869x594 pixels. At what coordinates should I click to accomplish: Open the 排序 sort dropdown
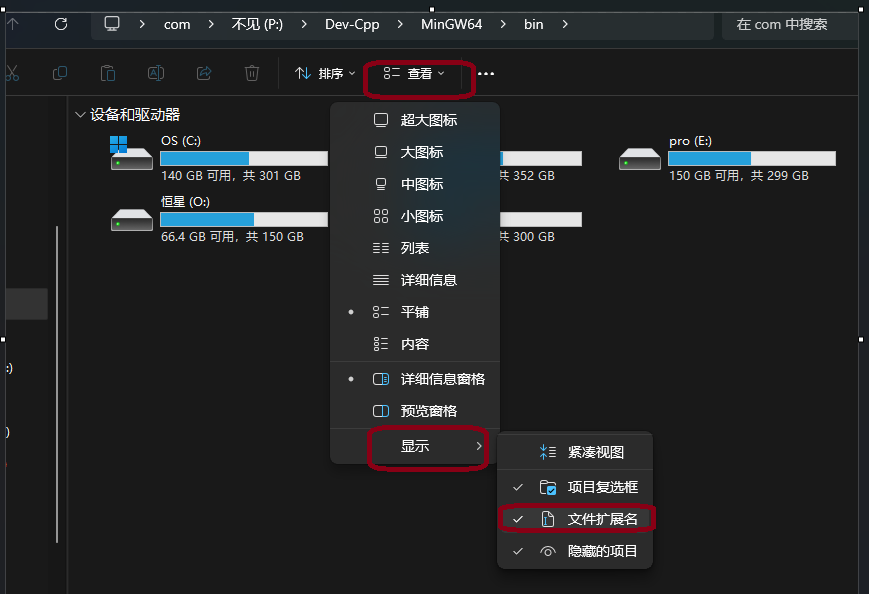tap(325, 73)
